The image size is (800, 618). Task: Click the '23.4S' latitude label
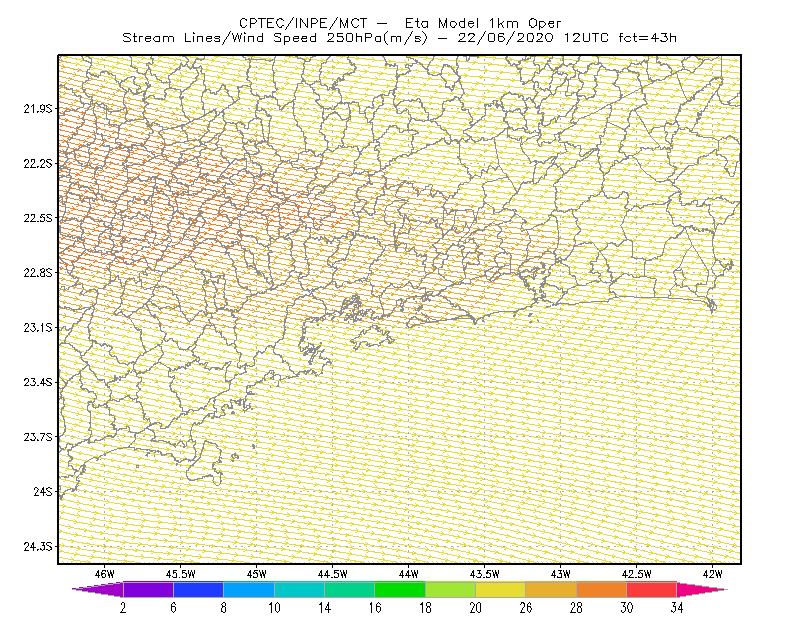pyautogui.click(x=38, y=382)
